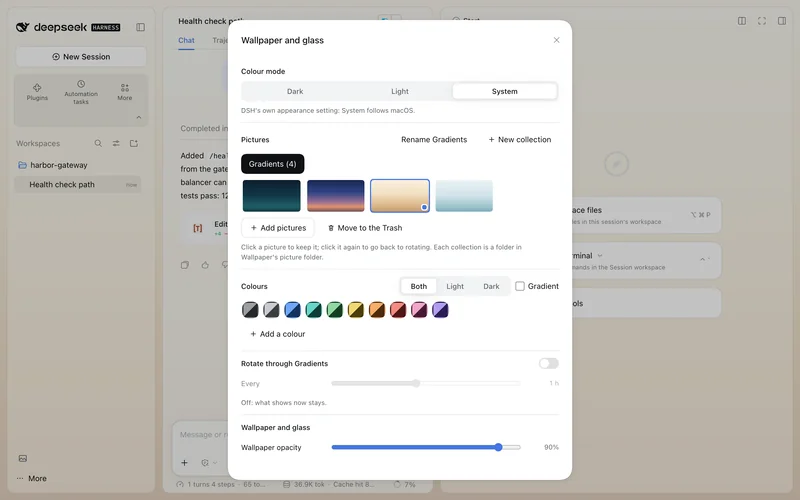Start a New Session
800x500 pixels.
coord(81,57)
